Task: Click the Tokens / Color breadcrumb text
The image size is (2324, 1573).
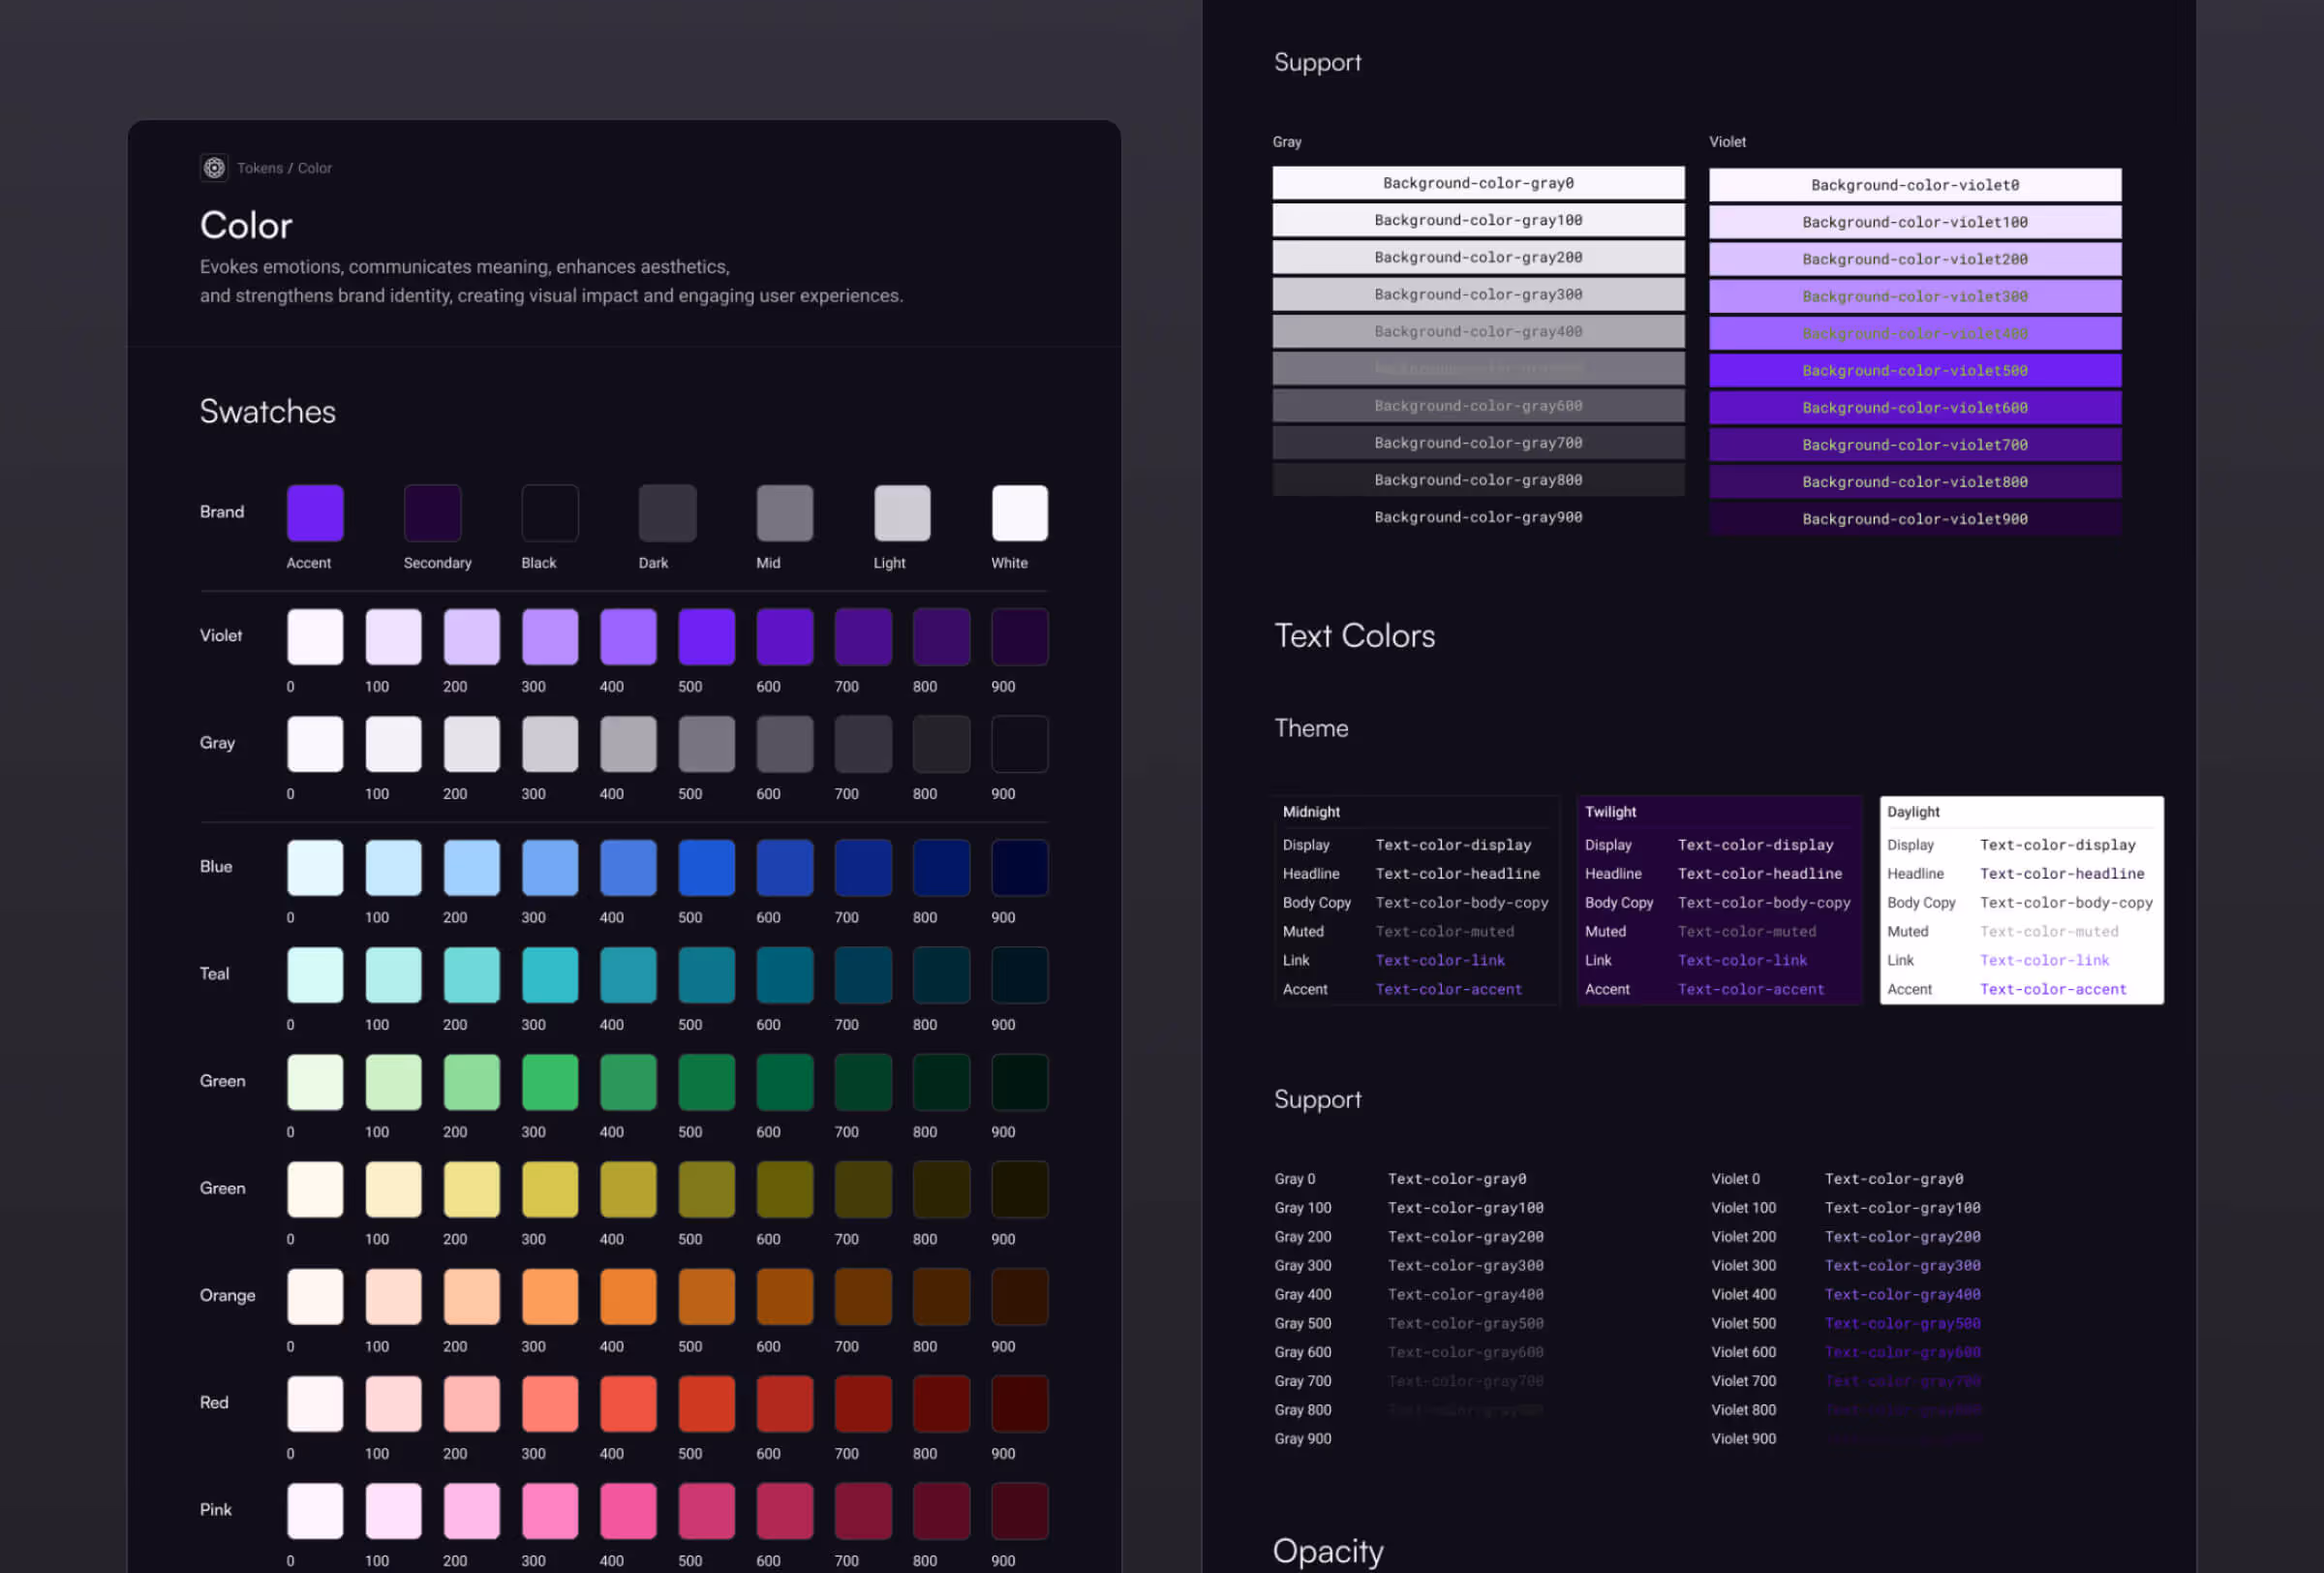Action: click(x=284, y=168)
